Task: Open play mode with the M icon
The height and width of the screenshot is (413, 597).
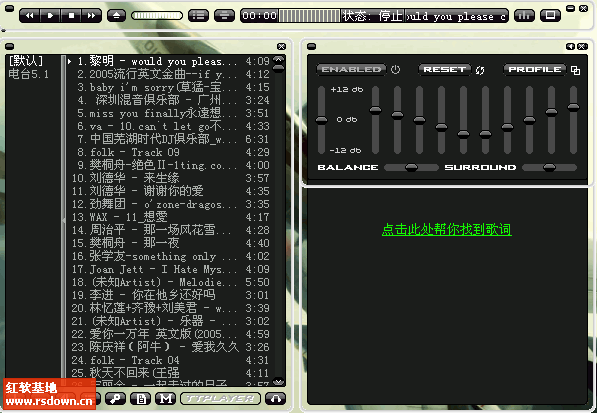Action: [x=166, y=399]
